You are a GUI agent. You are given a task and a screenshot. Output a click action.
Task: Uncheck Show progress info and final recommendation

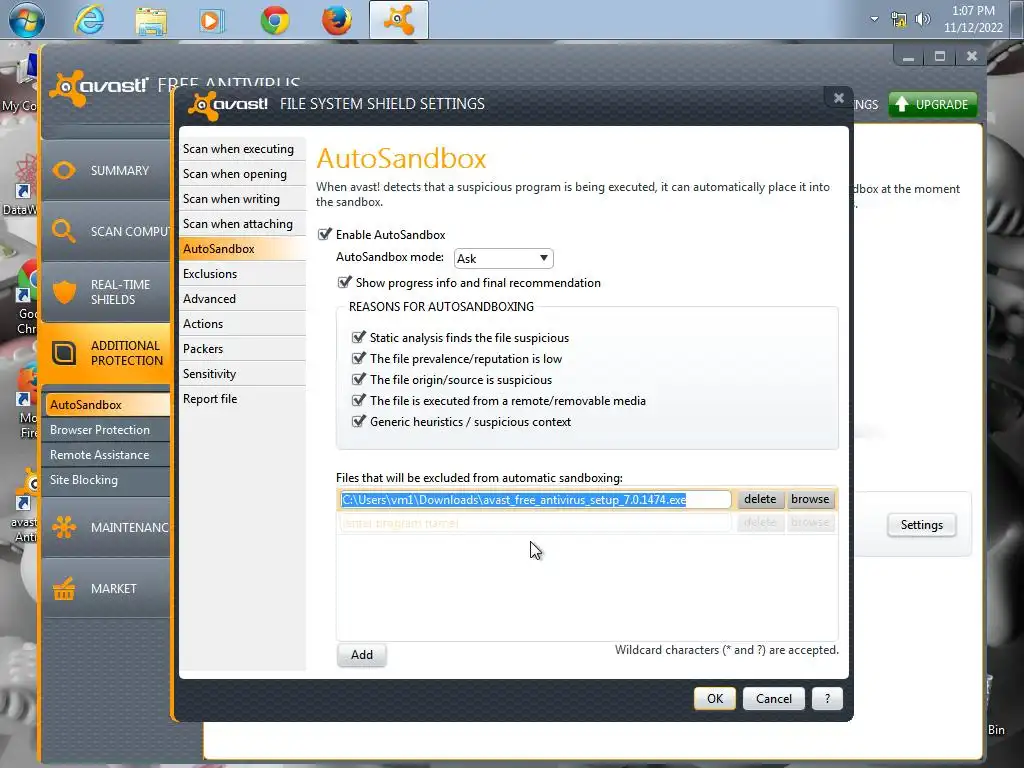(344, 282)
